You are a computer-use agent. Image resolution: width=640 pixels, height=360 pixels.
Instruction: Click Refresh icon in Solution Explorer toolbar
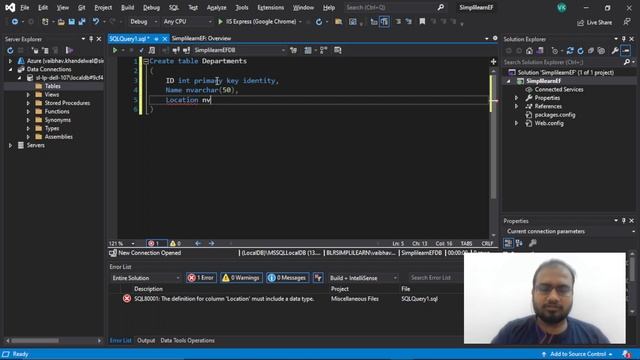coord(580,51)
